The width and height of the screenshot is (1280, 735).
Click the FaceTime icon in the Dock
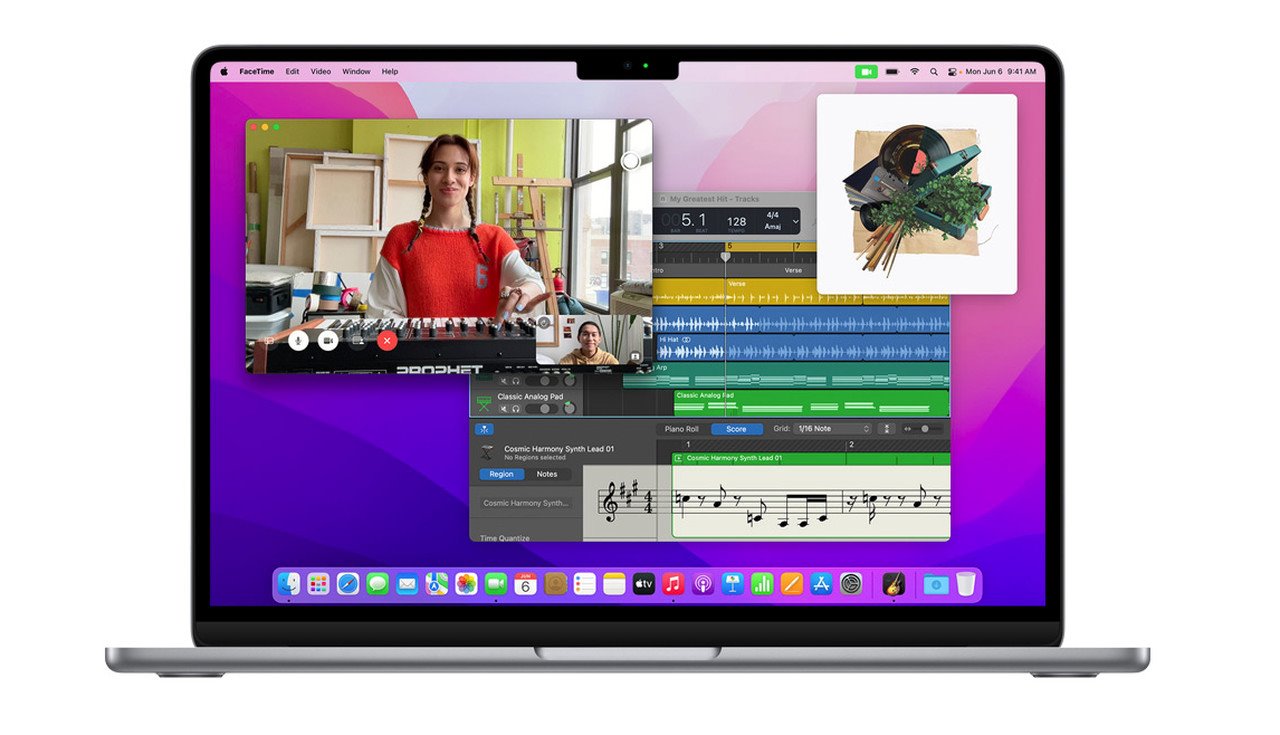496,584
